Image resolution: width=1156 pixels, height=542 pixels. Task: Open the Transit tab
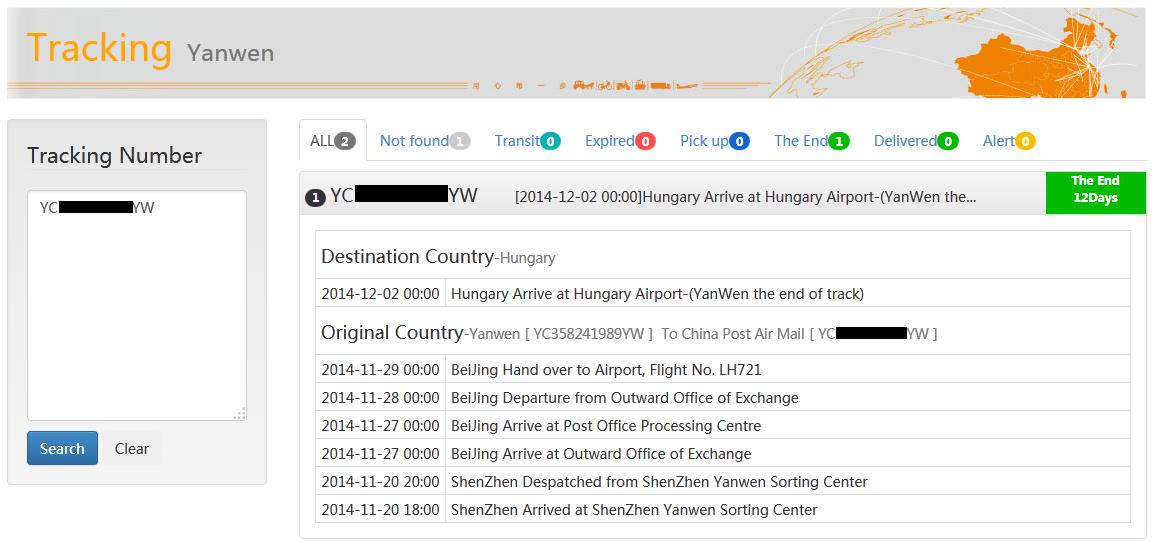pyautogui.click(x=527, y=141)
